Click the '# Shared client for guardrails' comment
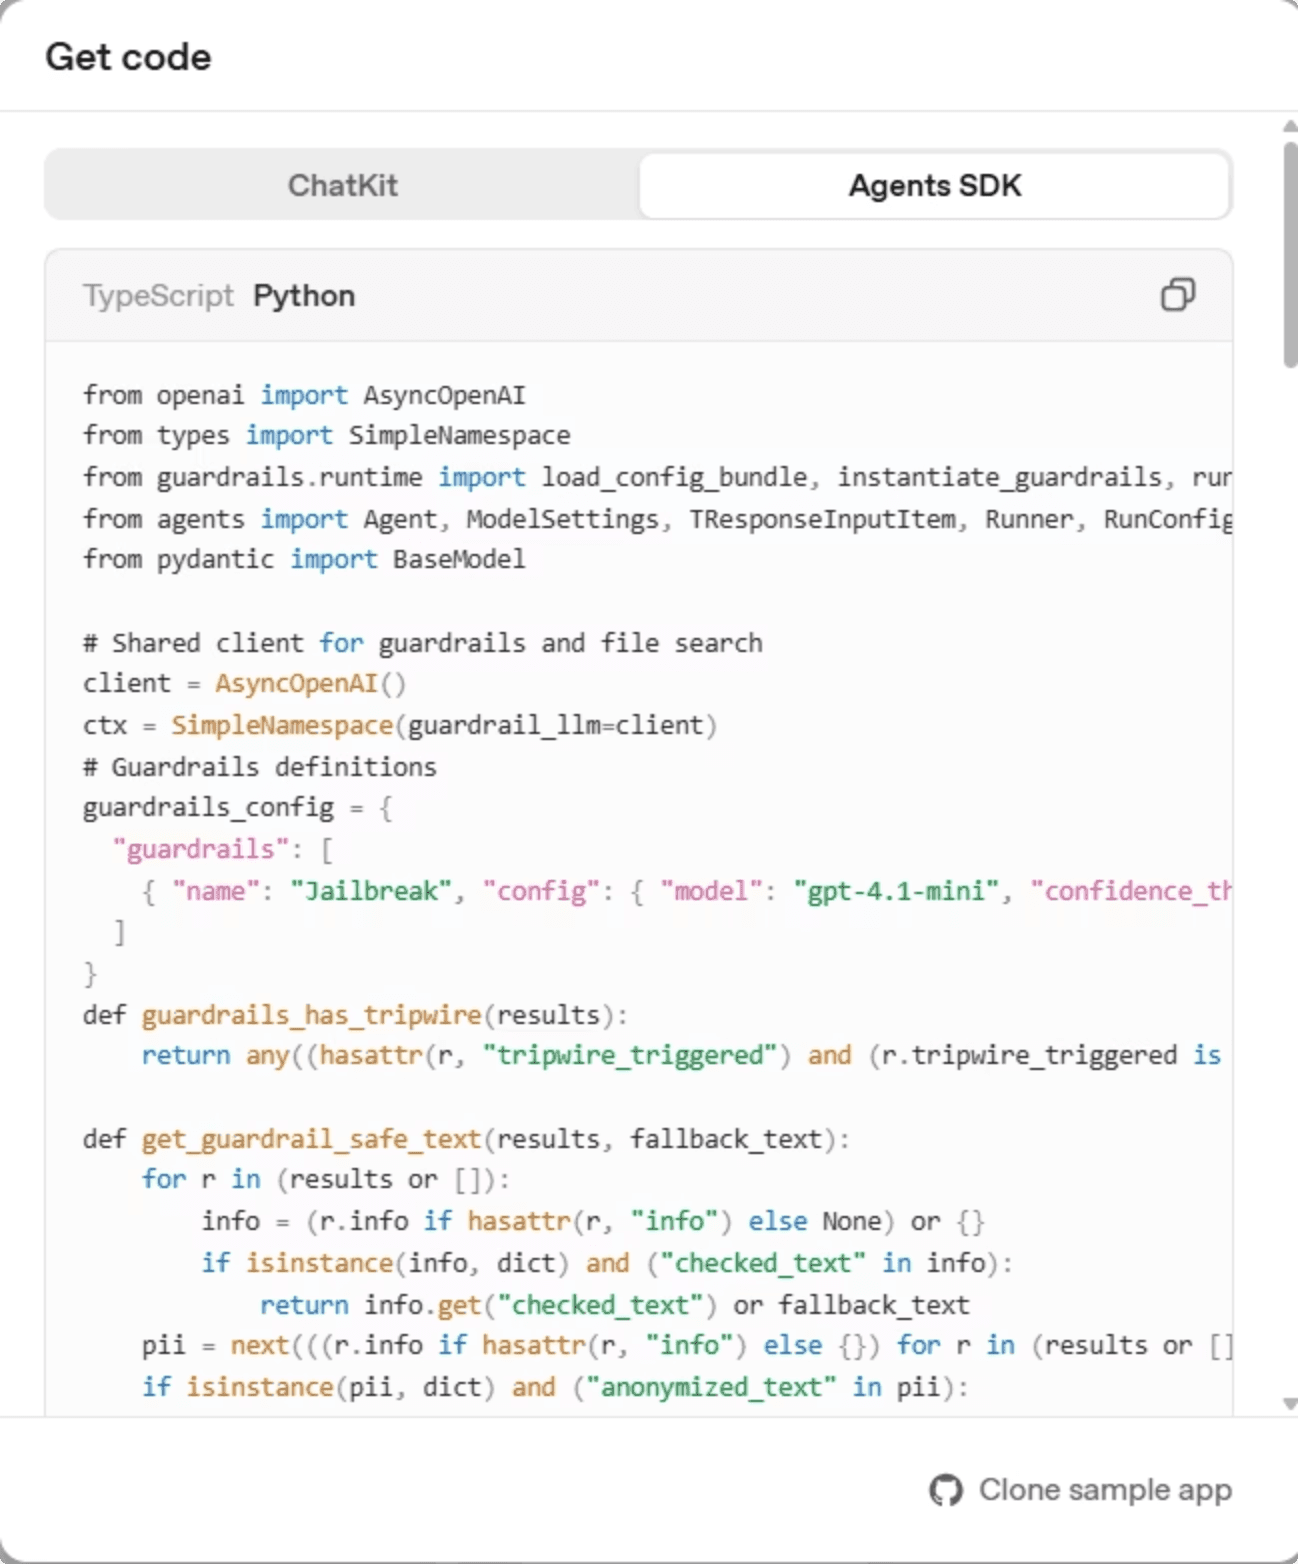 pos(422,643)
